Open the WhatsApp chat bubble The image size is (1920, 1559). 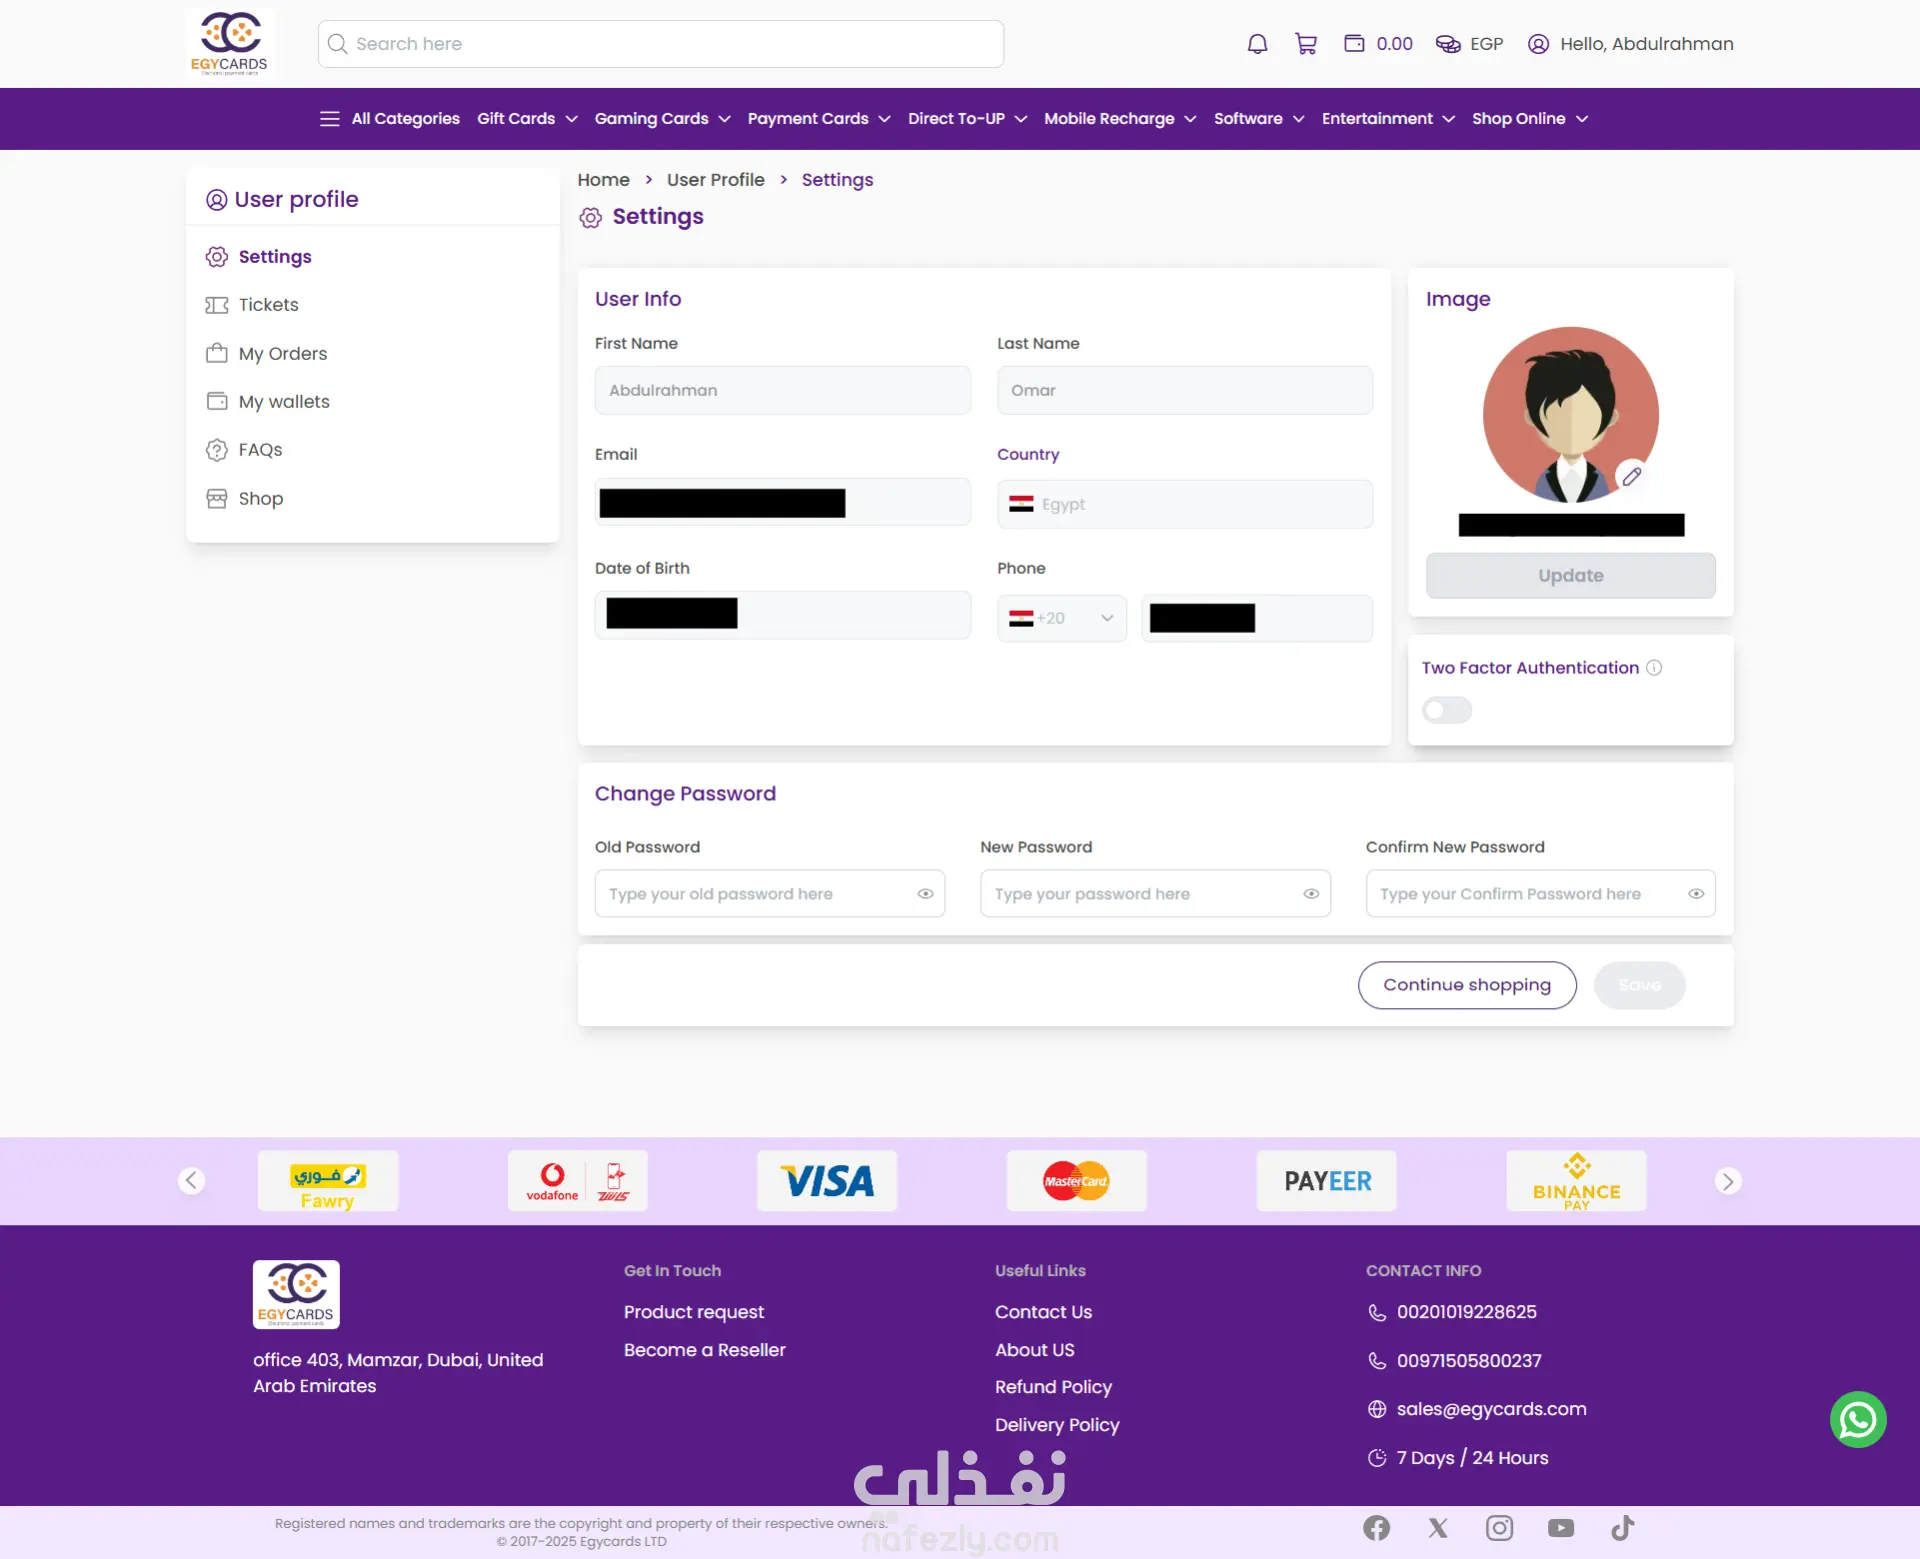(x=1857, y=1419)
